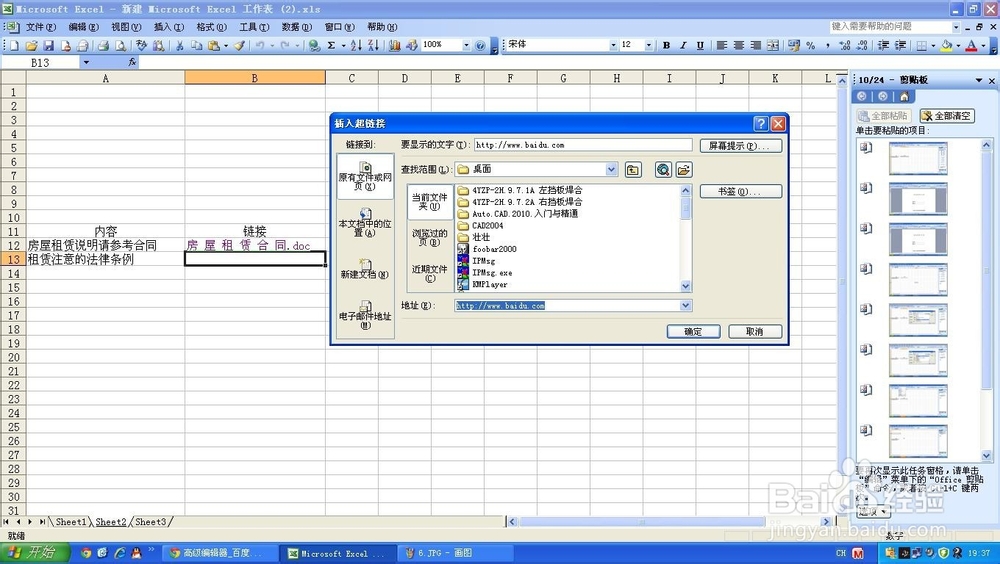Click the Merge and Center icon
This screenshot has width=1000, height=564.
point(772,45)
